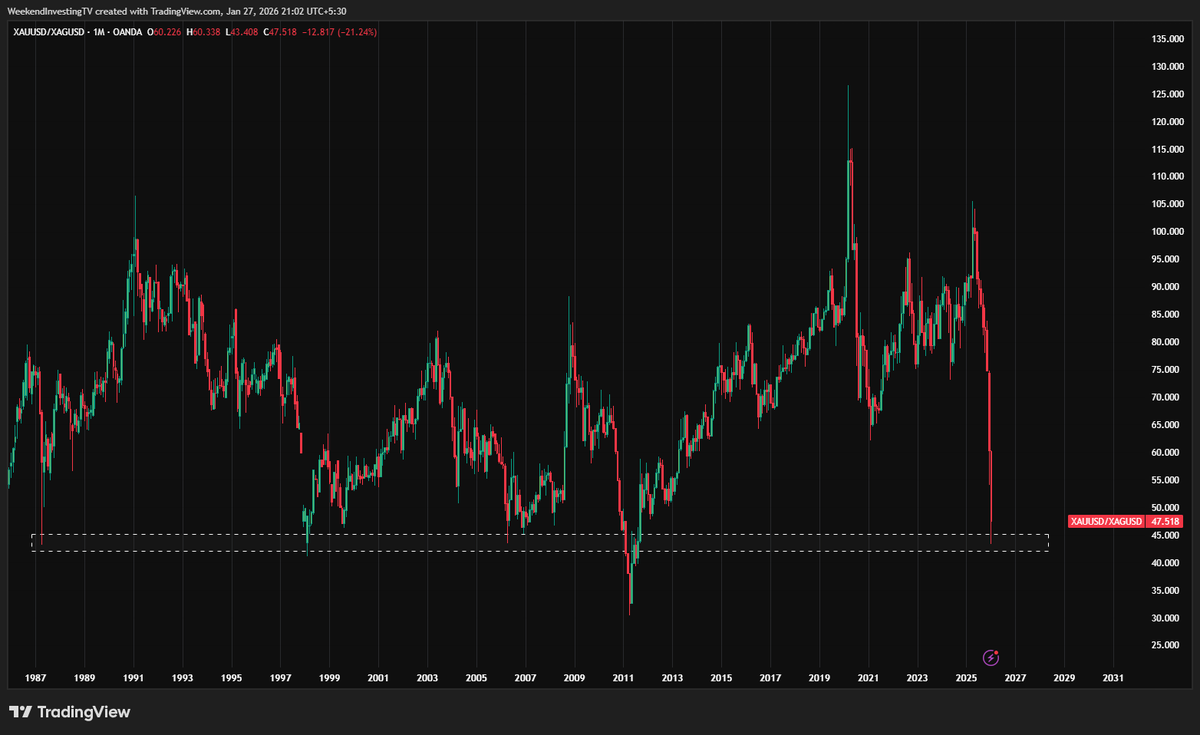Screen dimensions: 1200x735
Task: Click the 55.000 price axis label
Action: [1167, 480]
